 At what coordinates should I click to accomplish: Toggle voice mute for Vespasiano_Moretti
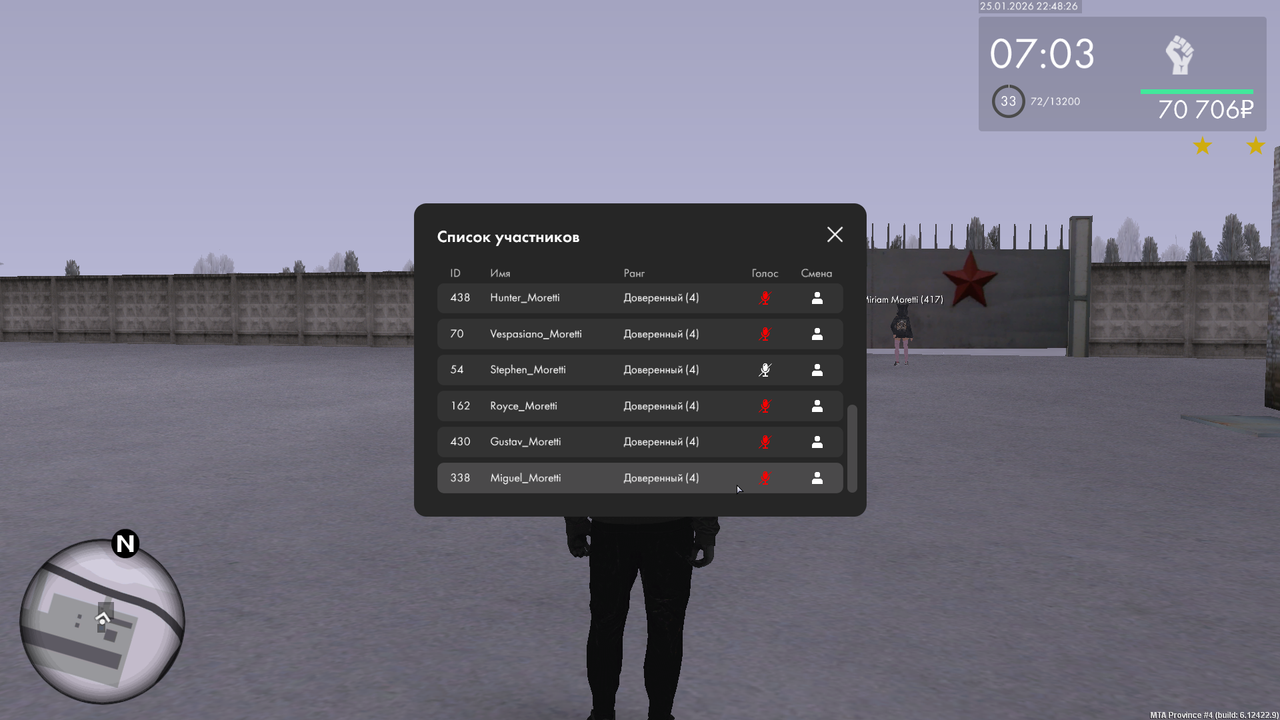pos(765,334)
